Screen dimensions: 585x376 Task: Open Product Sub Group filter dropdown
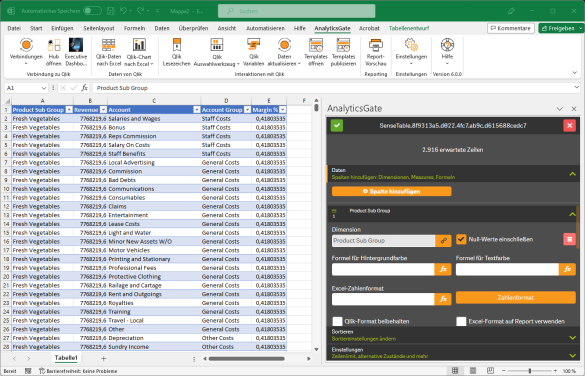pyautogui.click(x=69, y=110)
